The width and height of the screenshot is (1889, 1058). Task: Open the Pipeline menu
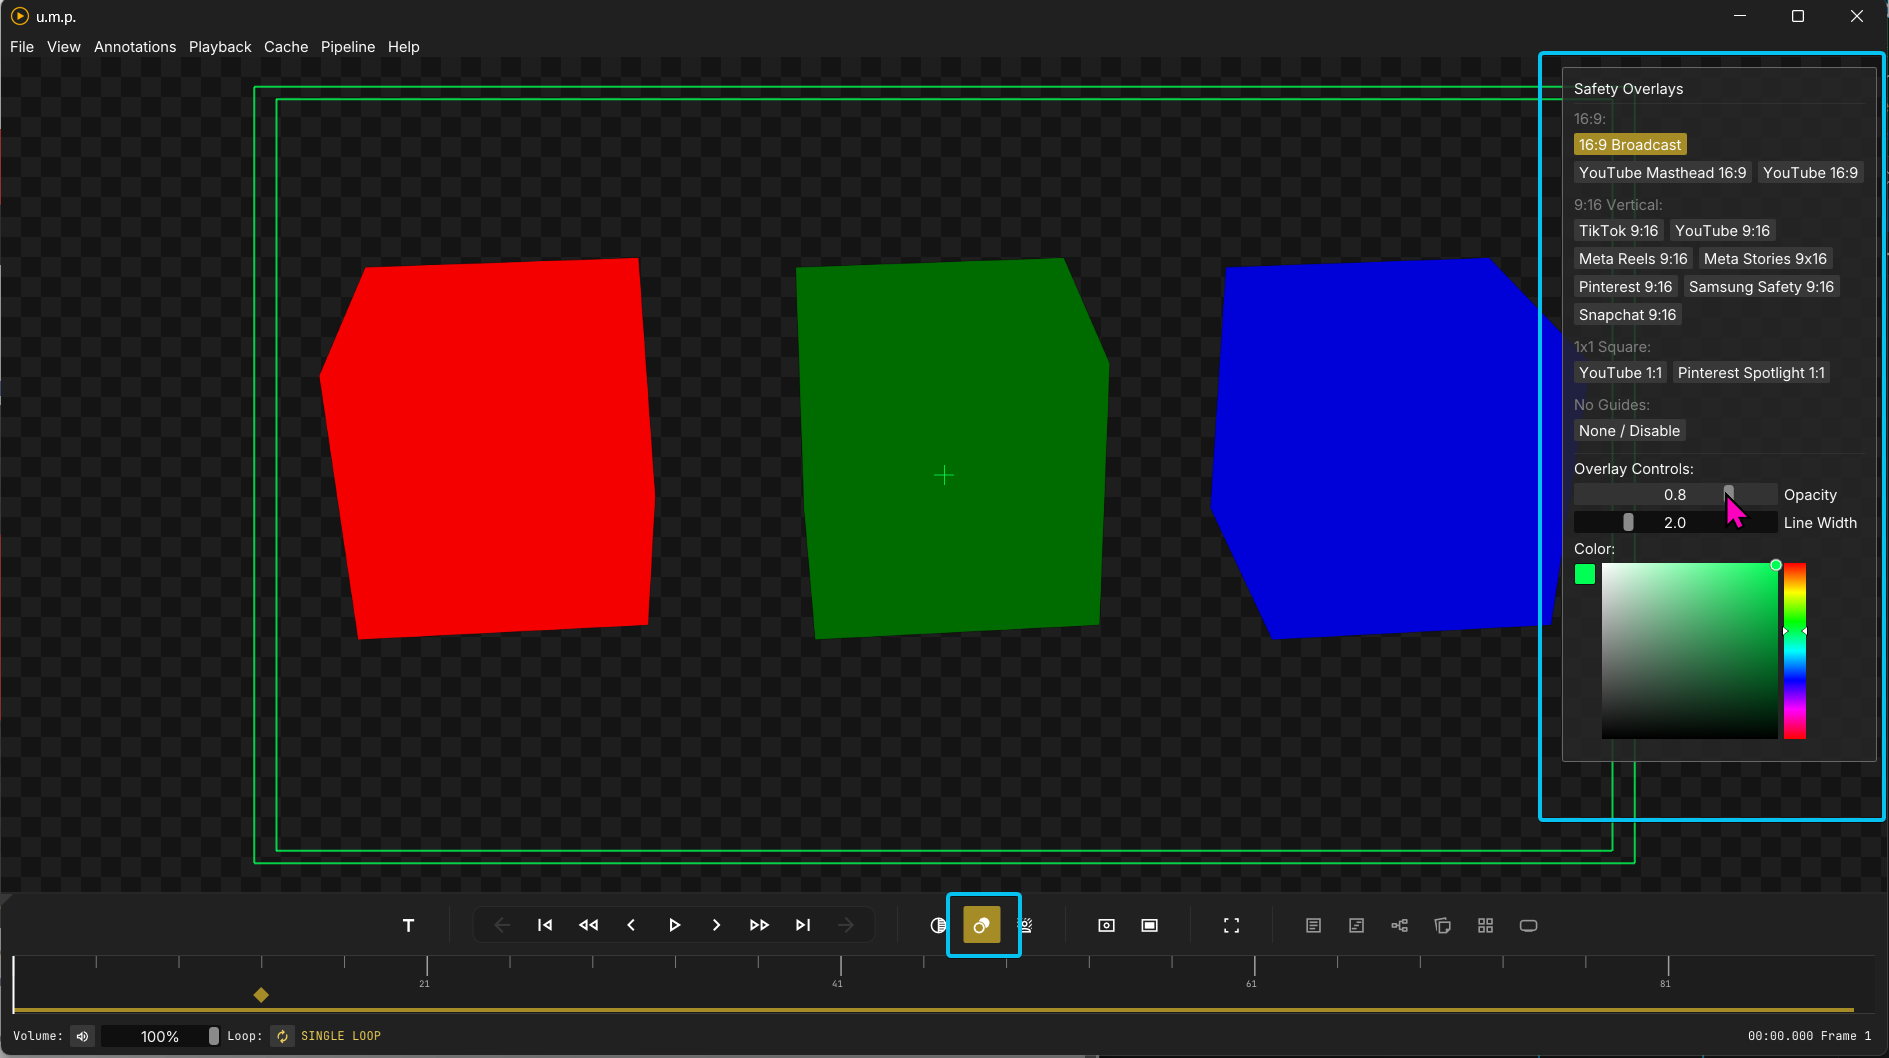point(347,47)
